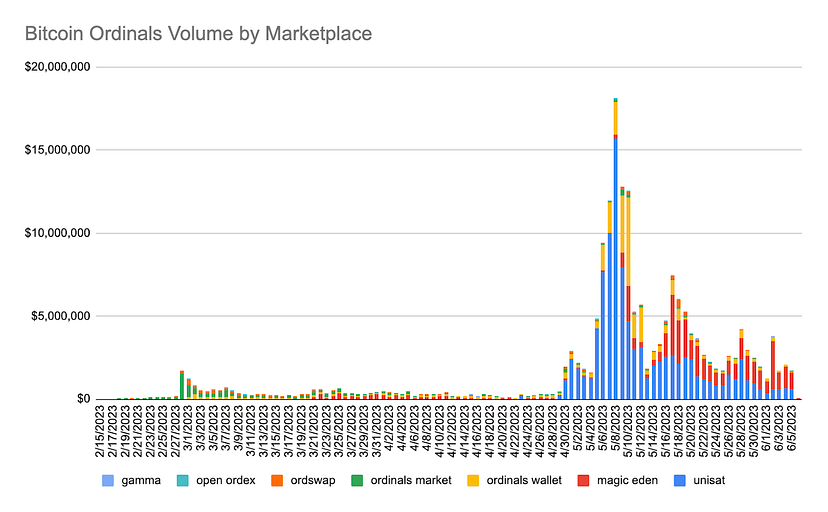The image size is (828, 512).
Task: Select the 'open ordex' legend label
Action: tap(225, 481)
